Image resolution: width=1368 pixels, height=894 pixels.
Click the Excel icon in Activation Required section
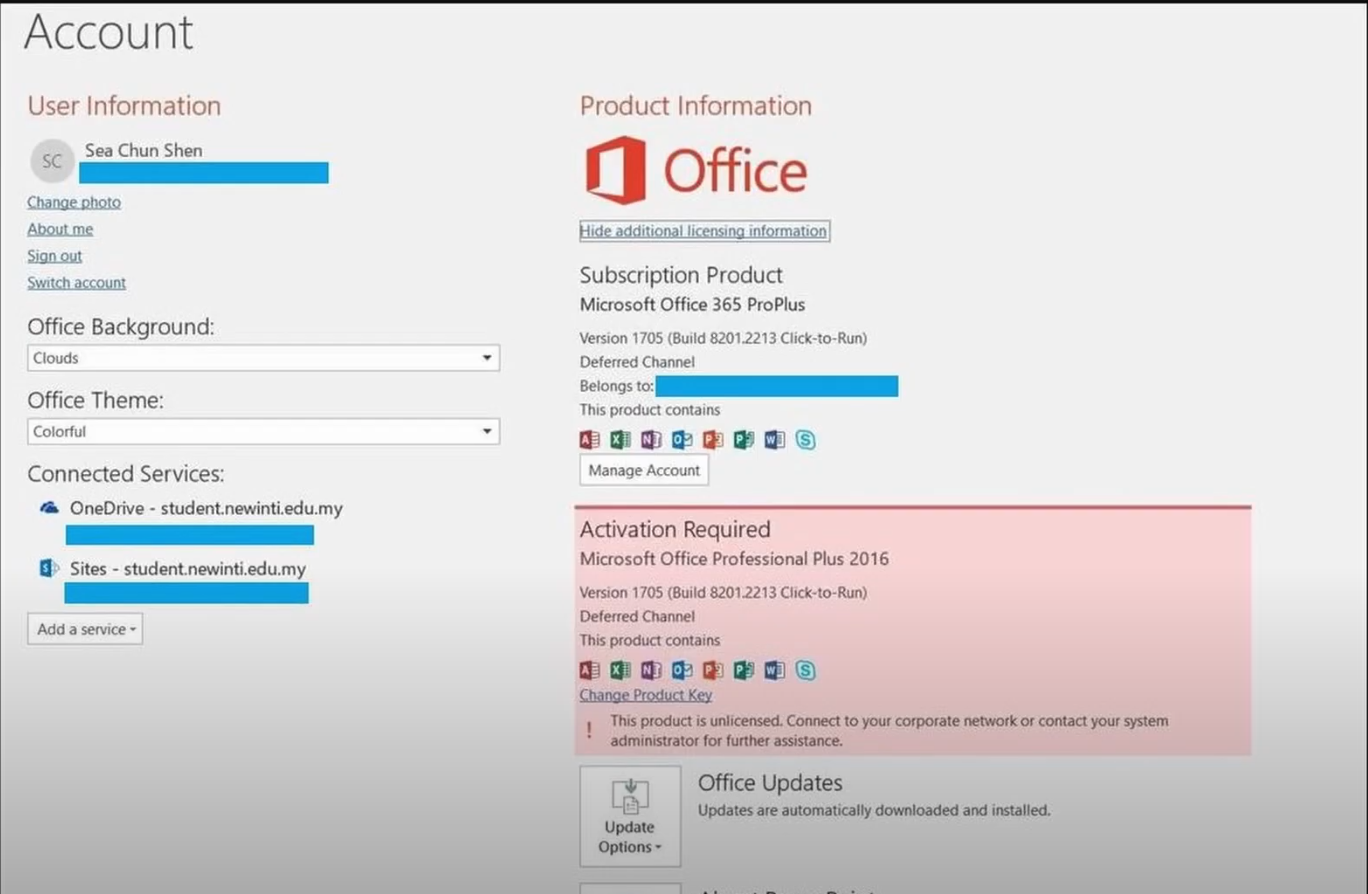[620, 670]
